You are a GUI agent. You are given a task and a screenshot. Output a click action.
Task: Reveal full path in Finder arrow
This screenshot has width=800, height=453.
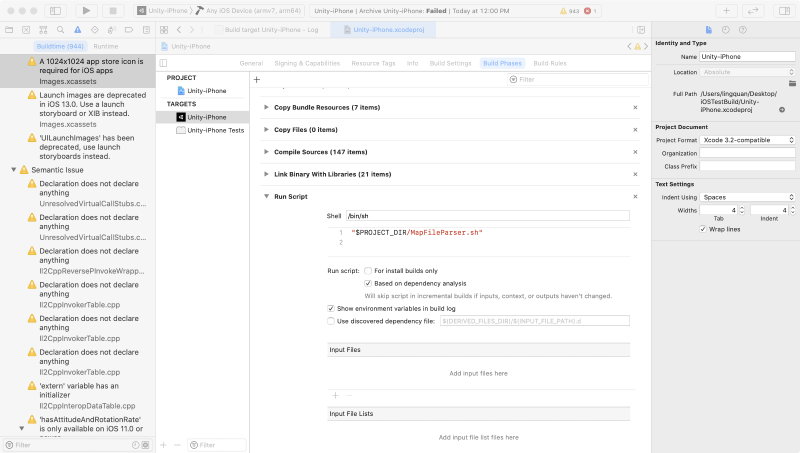782,110
